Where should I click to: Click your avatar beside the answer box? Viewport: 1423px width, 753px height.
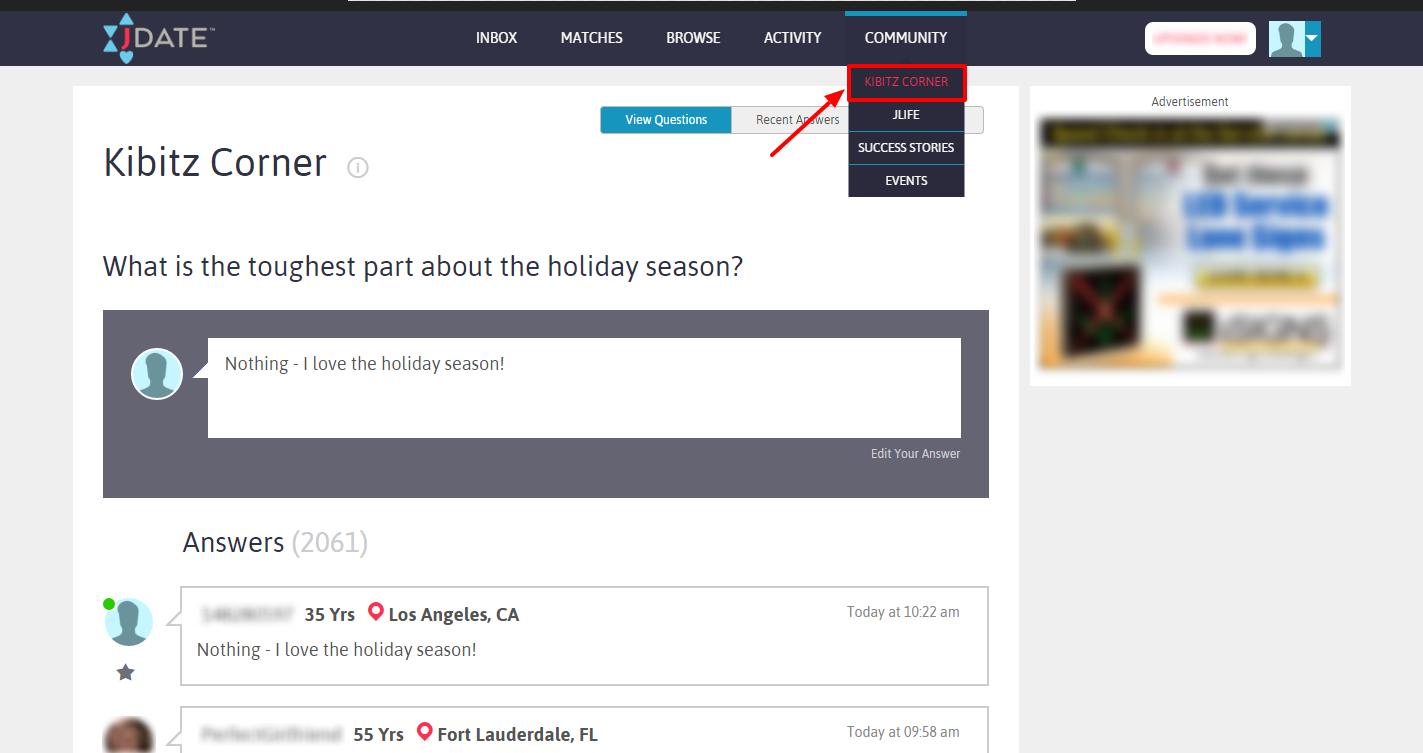tap(157, 374)
